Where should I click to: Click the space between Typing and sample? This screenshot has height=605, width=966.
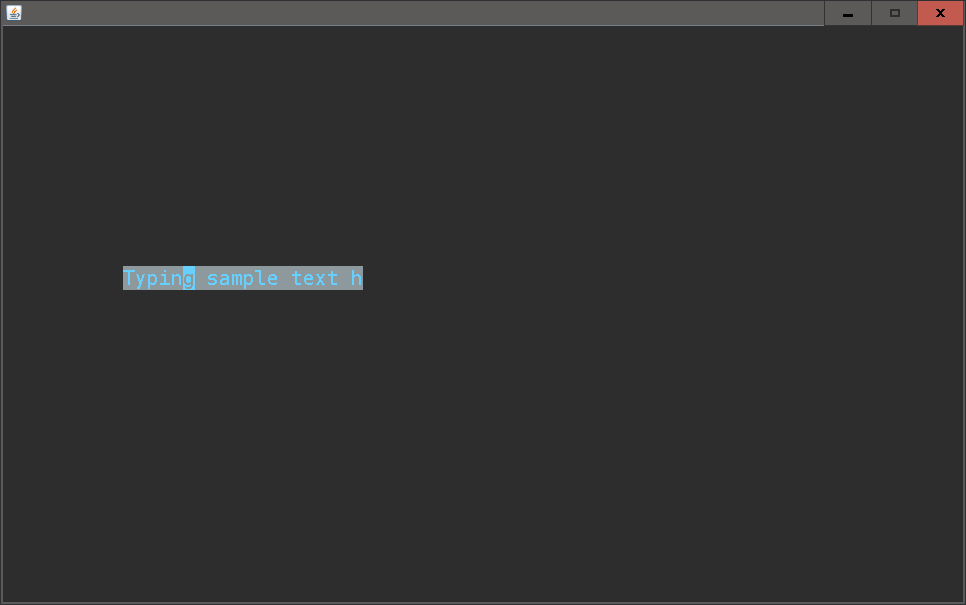(201, 278)
